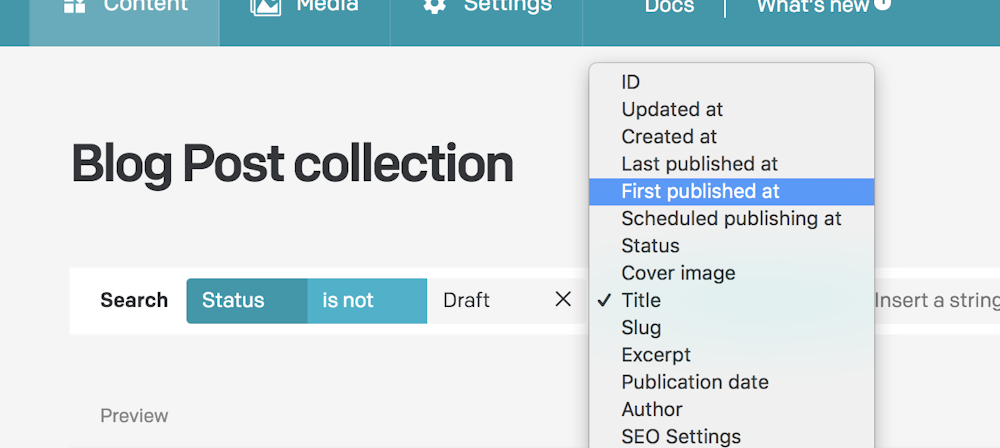Screen dimensions: 1000x448
Task: Pick Scheduled publishing at option
Action: coord(732,219)
